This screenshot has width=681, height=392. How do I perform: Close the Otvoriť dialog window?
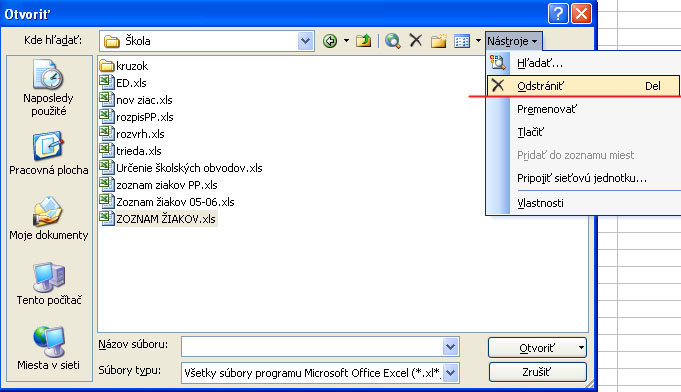tap(581, 13)
